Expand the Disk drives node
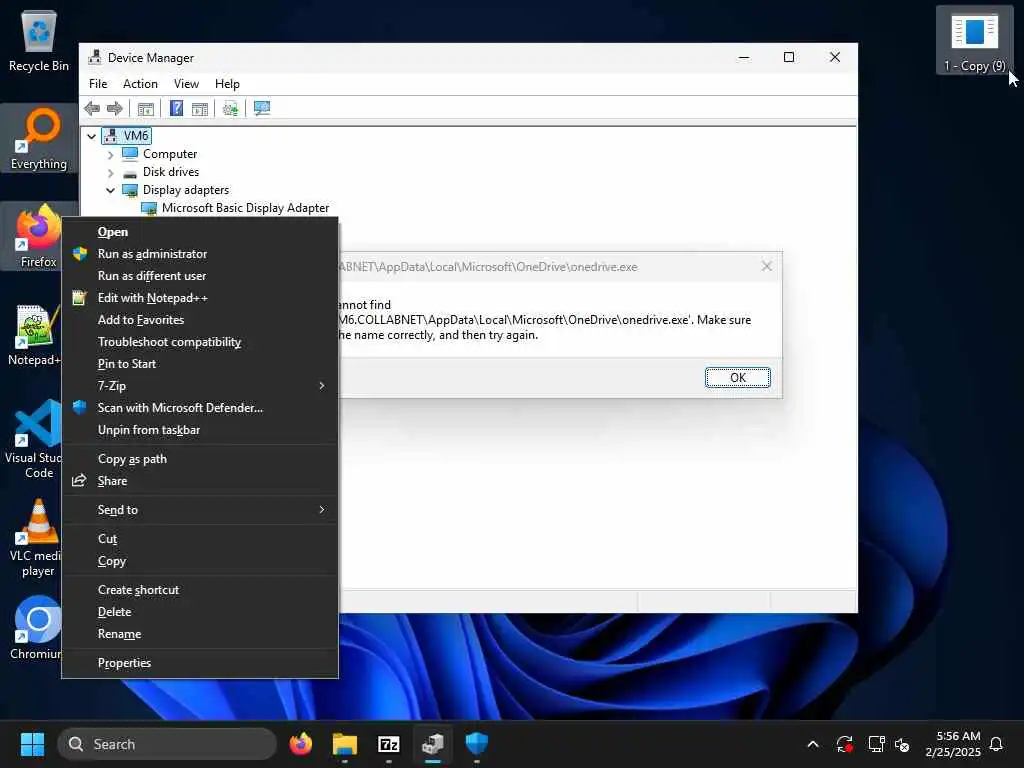 pos(110,173)
